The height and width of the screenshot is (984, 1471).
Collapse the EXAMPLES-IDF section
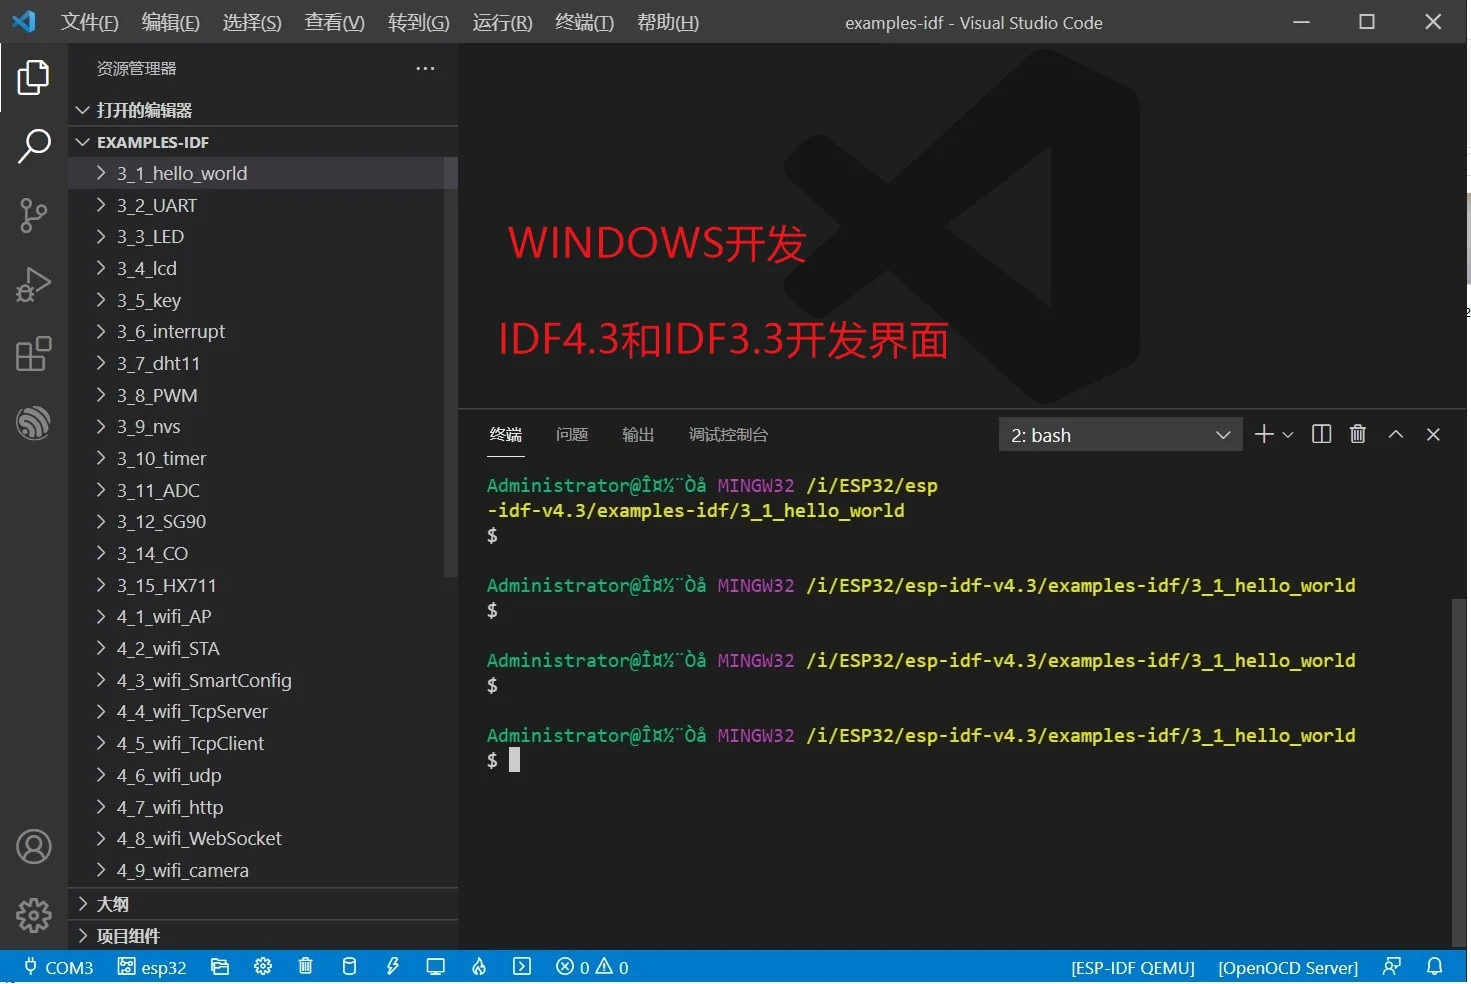coord(152,142)
